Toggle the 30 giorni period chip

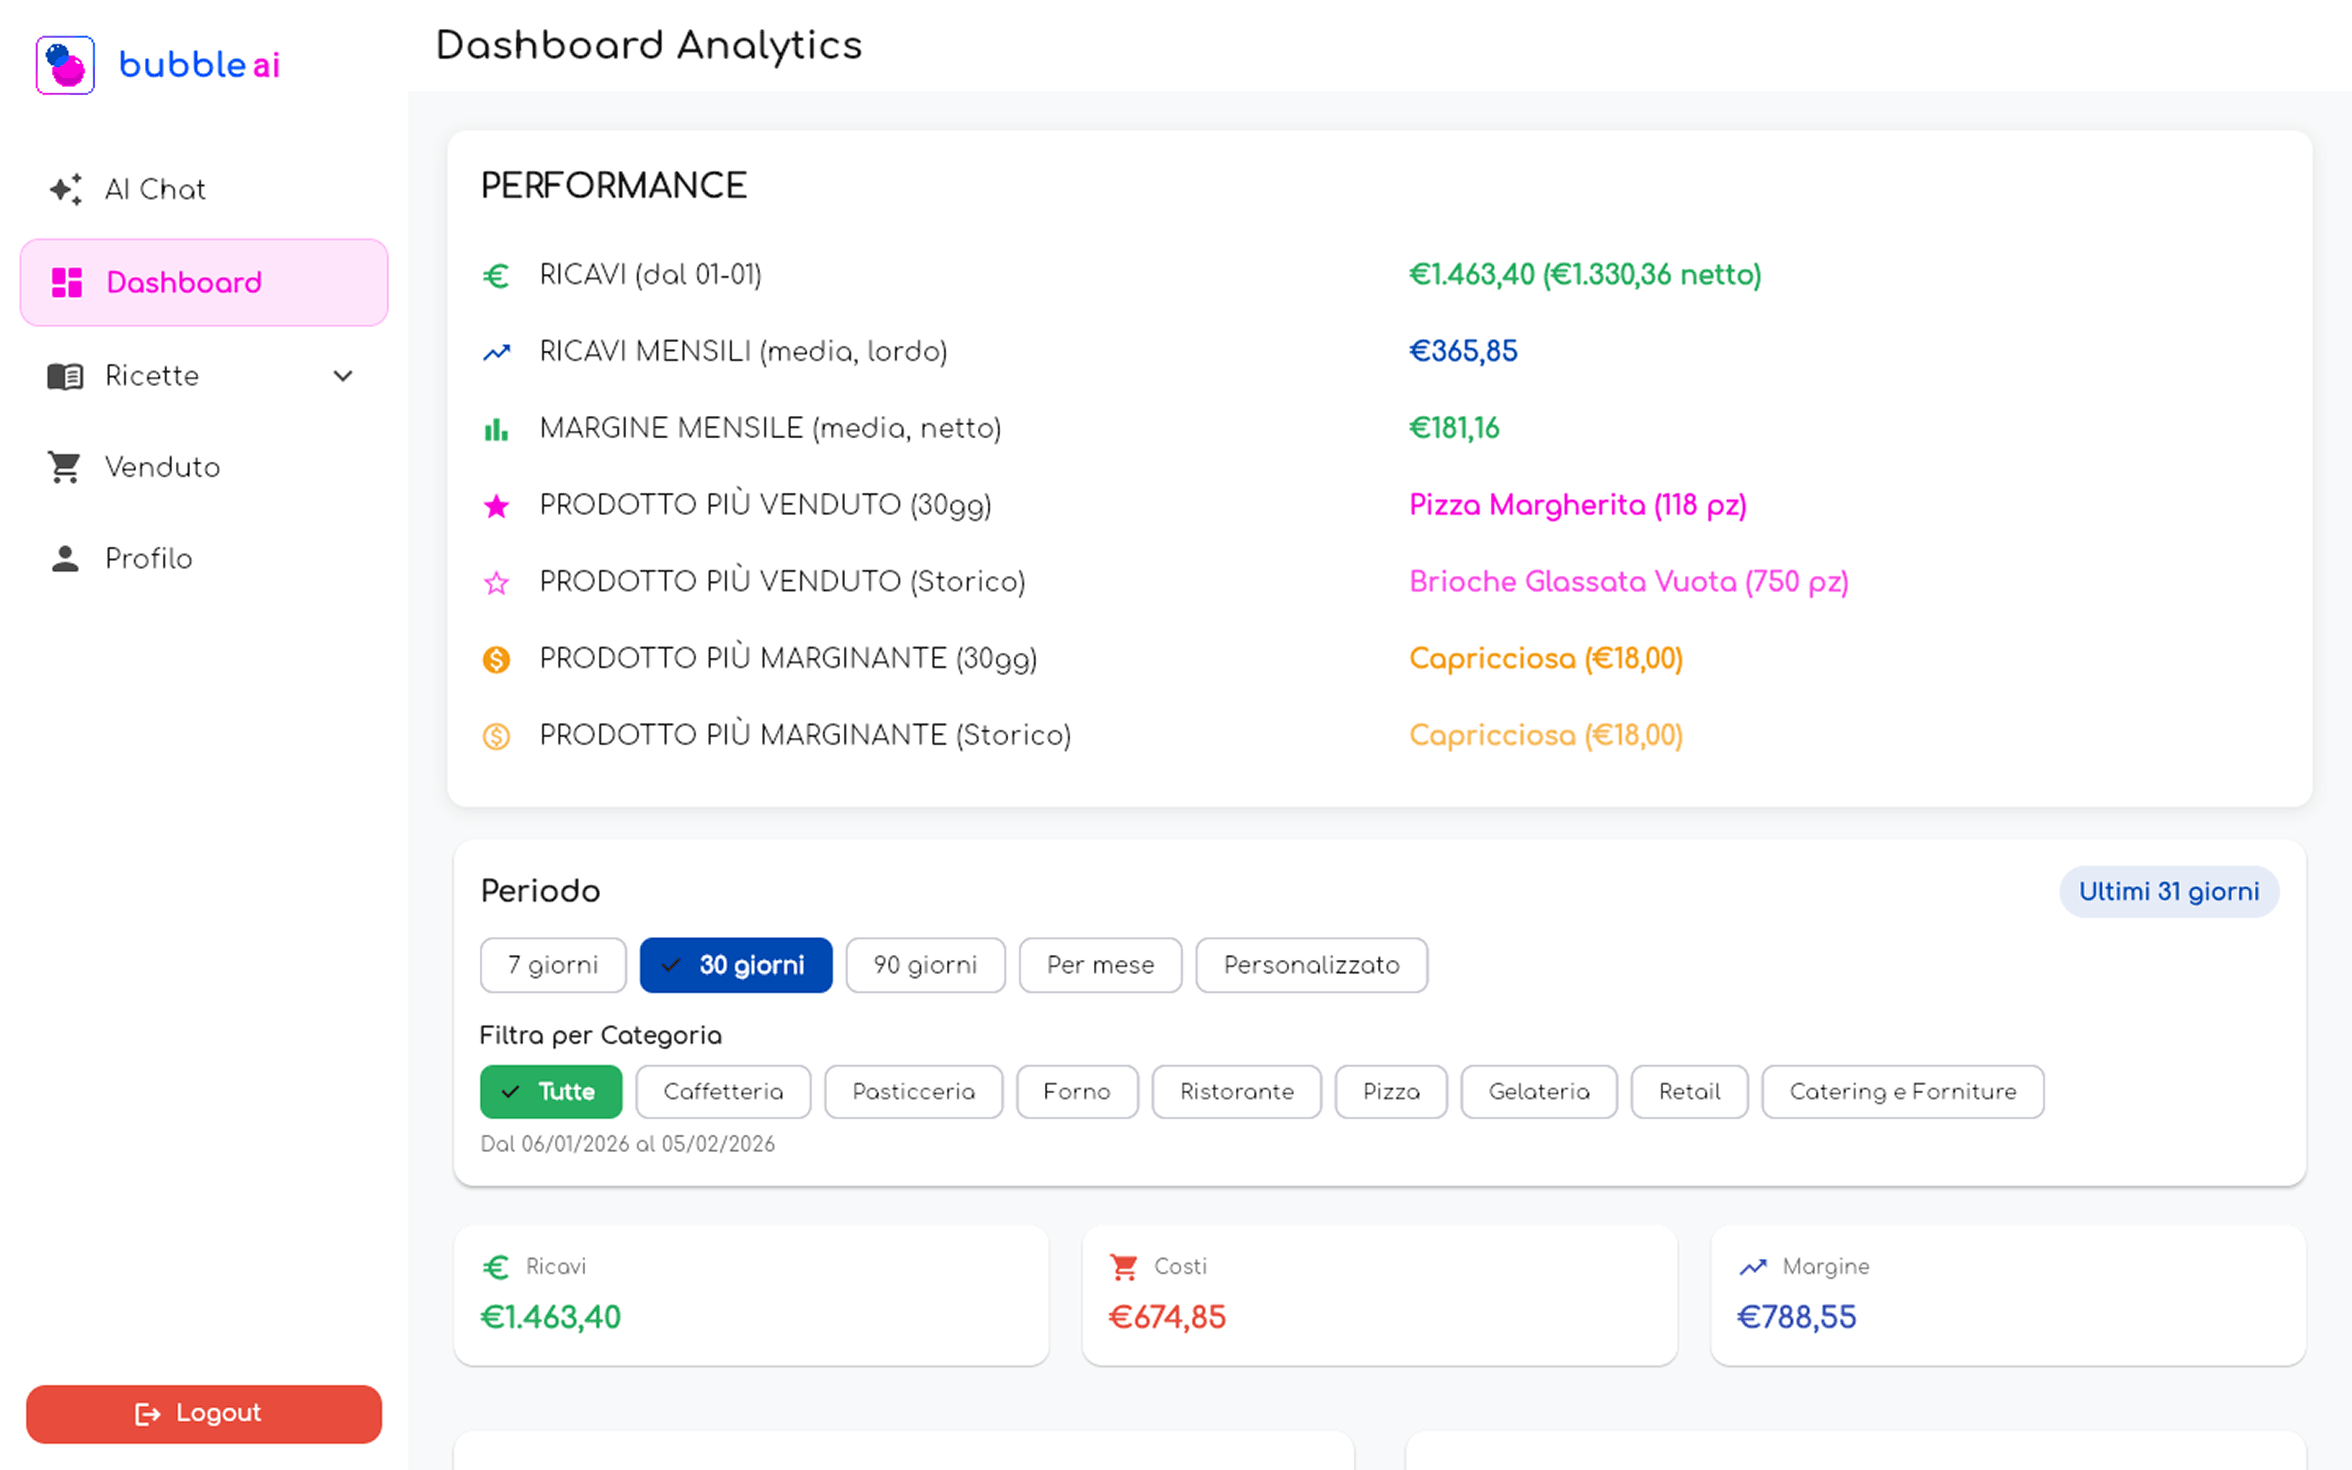[x=736, y=965]
